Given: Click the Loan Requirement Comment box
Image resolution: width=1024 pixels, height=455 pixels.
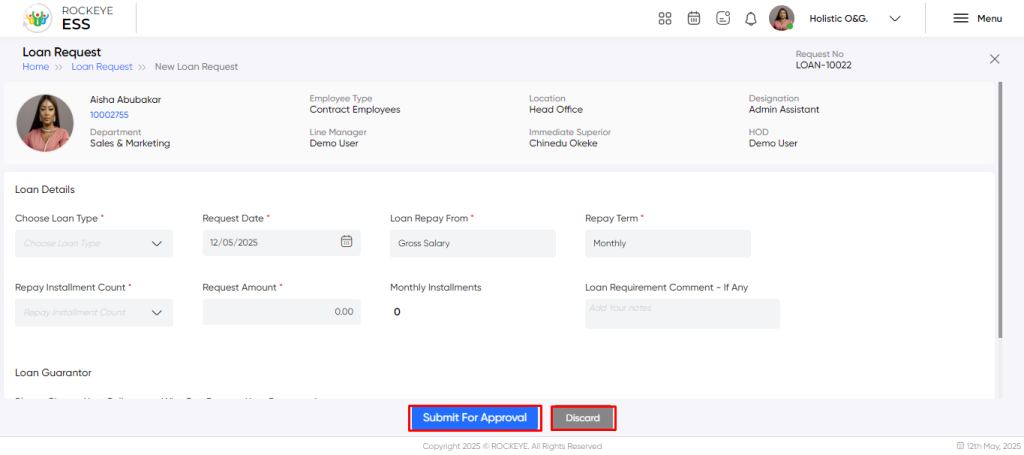Looking at the screenshot, I should click(x=682, y=313).
